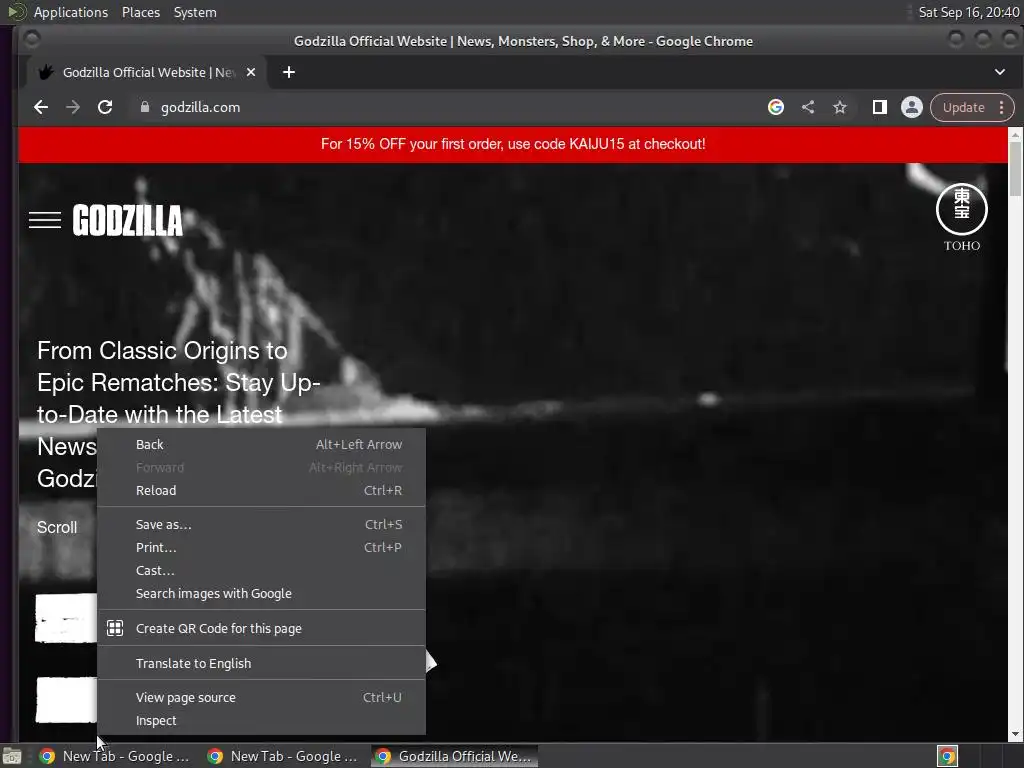Select Print… in the context menu
This screenshot has width=1024, height=768.
tap(261, 547)
